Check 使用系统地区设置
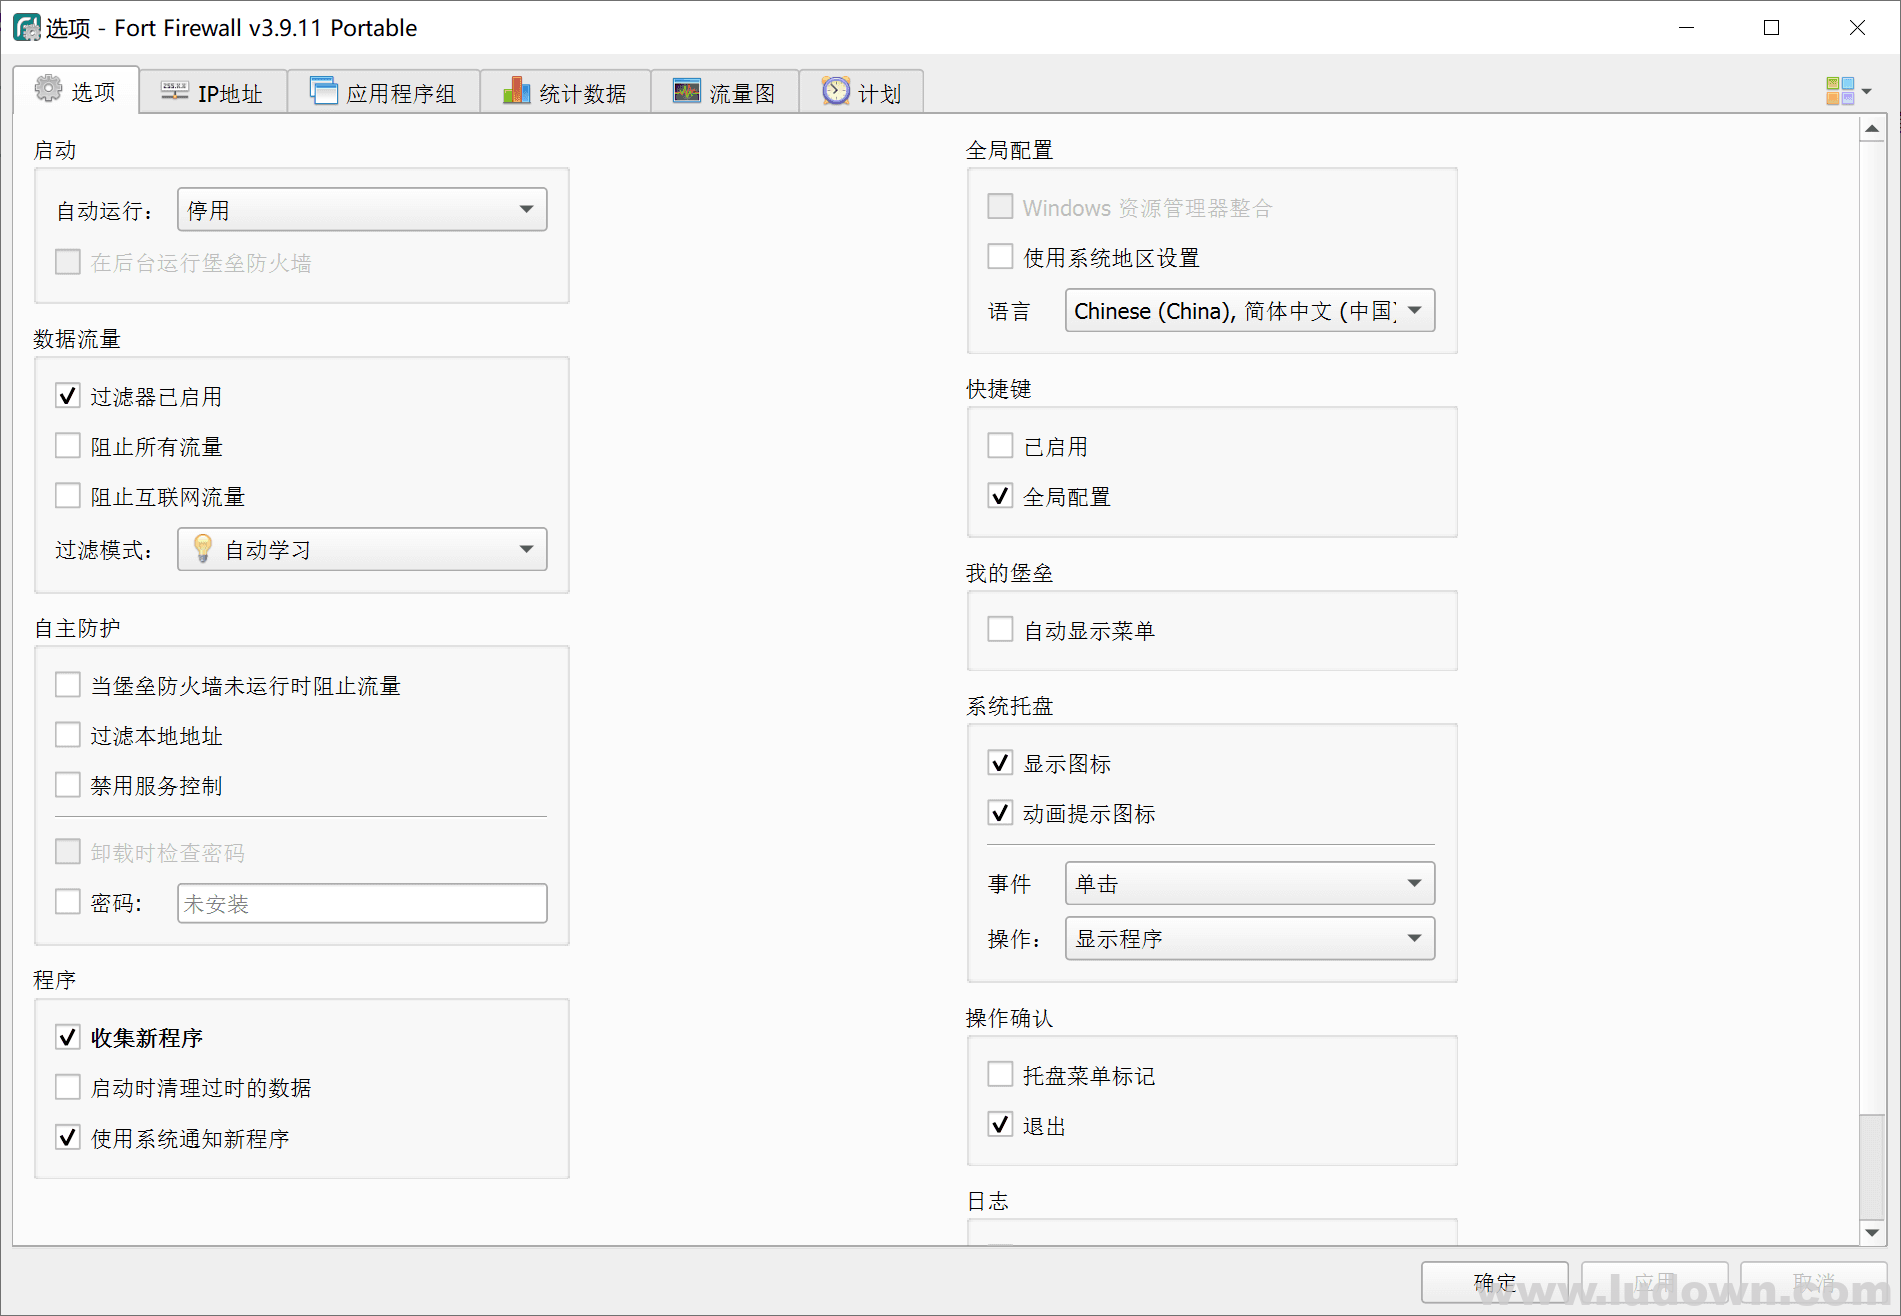This screenshot has width=1901, height=1316. [x=1000, y=257]
